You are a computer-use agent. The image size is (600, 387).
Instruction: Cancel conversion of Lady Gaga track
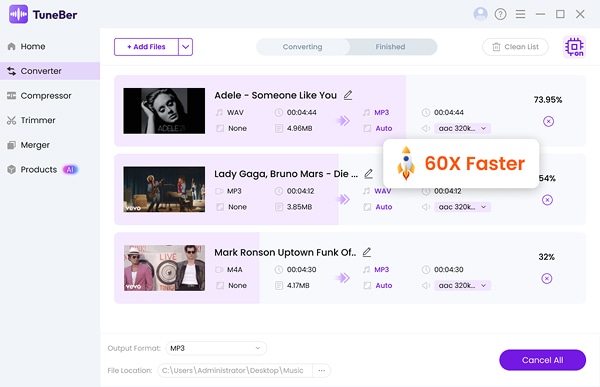[x=547, y=200]
